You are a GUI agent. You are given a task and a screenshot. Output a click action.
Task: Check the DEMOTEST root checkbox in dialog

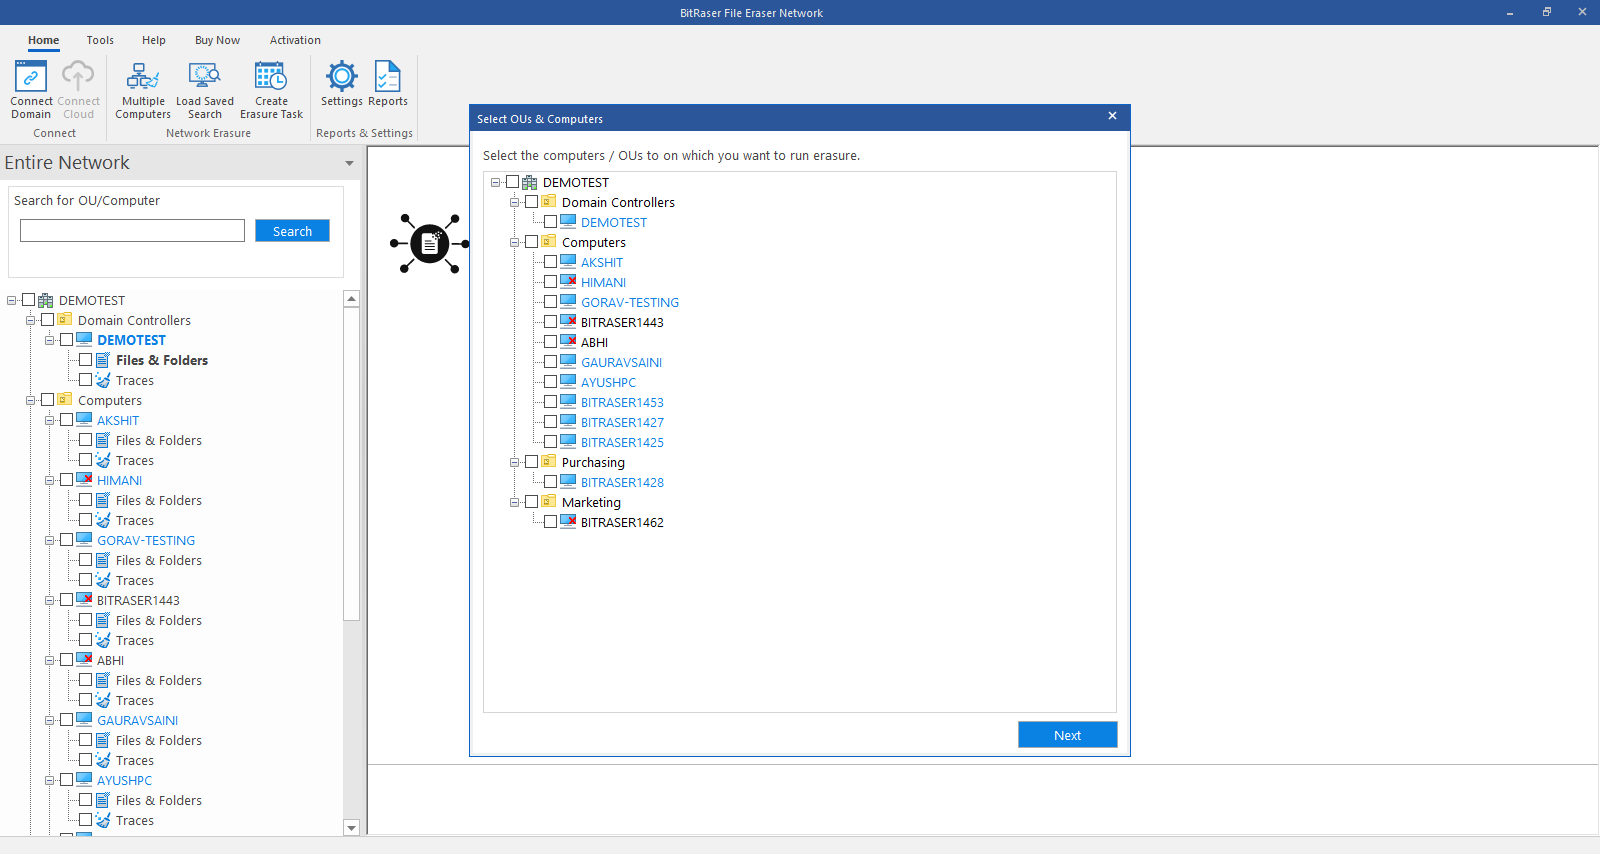point(512,182)
